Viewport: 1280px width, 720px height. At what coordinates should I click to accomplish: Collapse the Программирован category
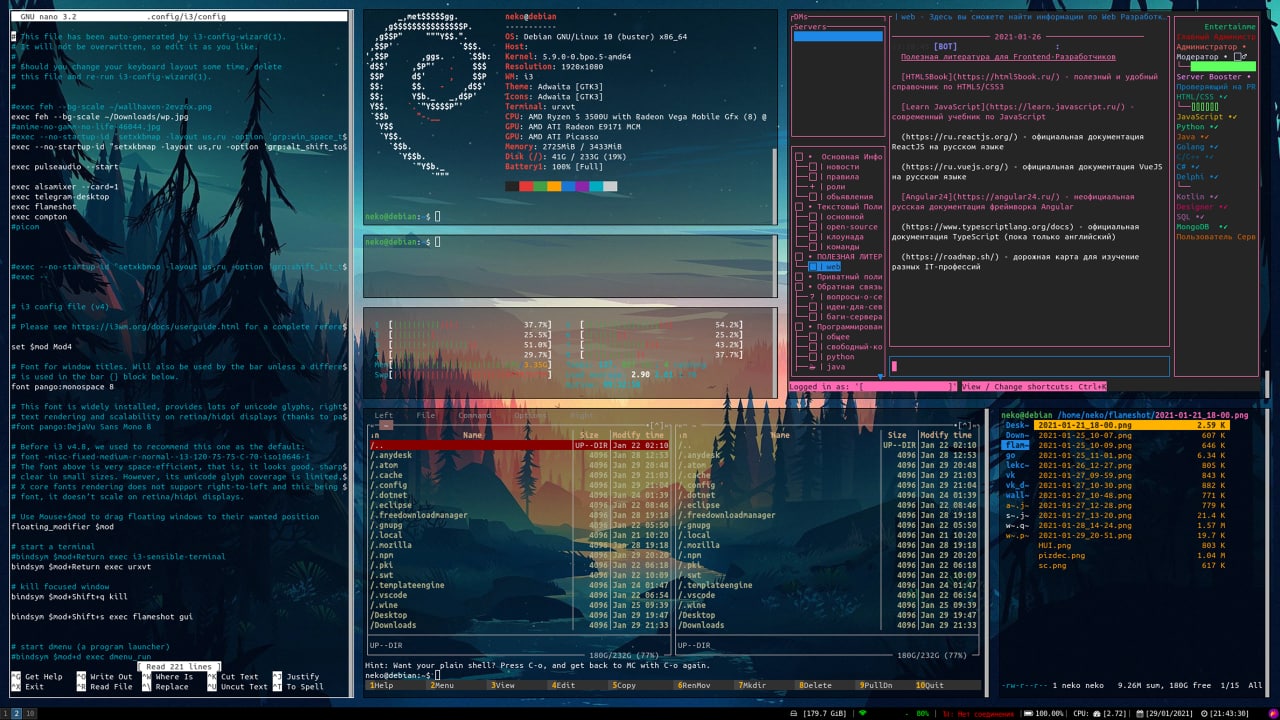[799, 327]
